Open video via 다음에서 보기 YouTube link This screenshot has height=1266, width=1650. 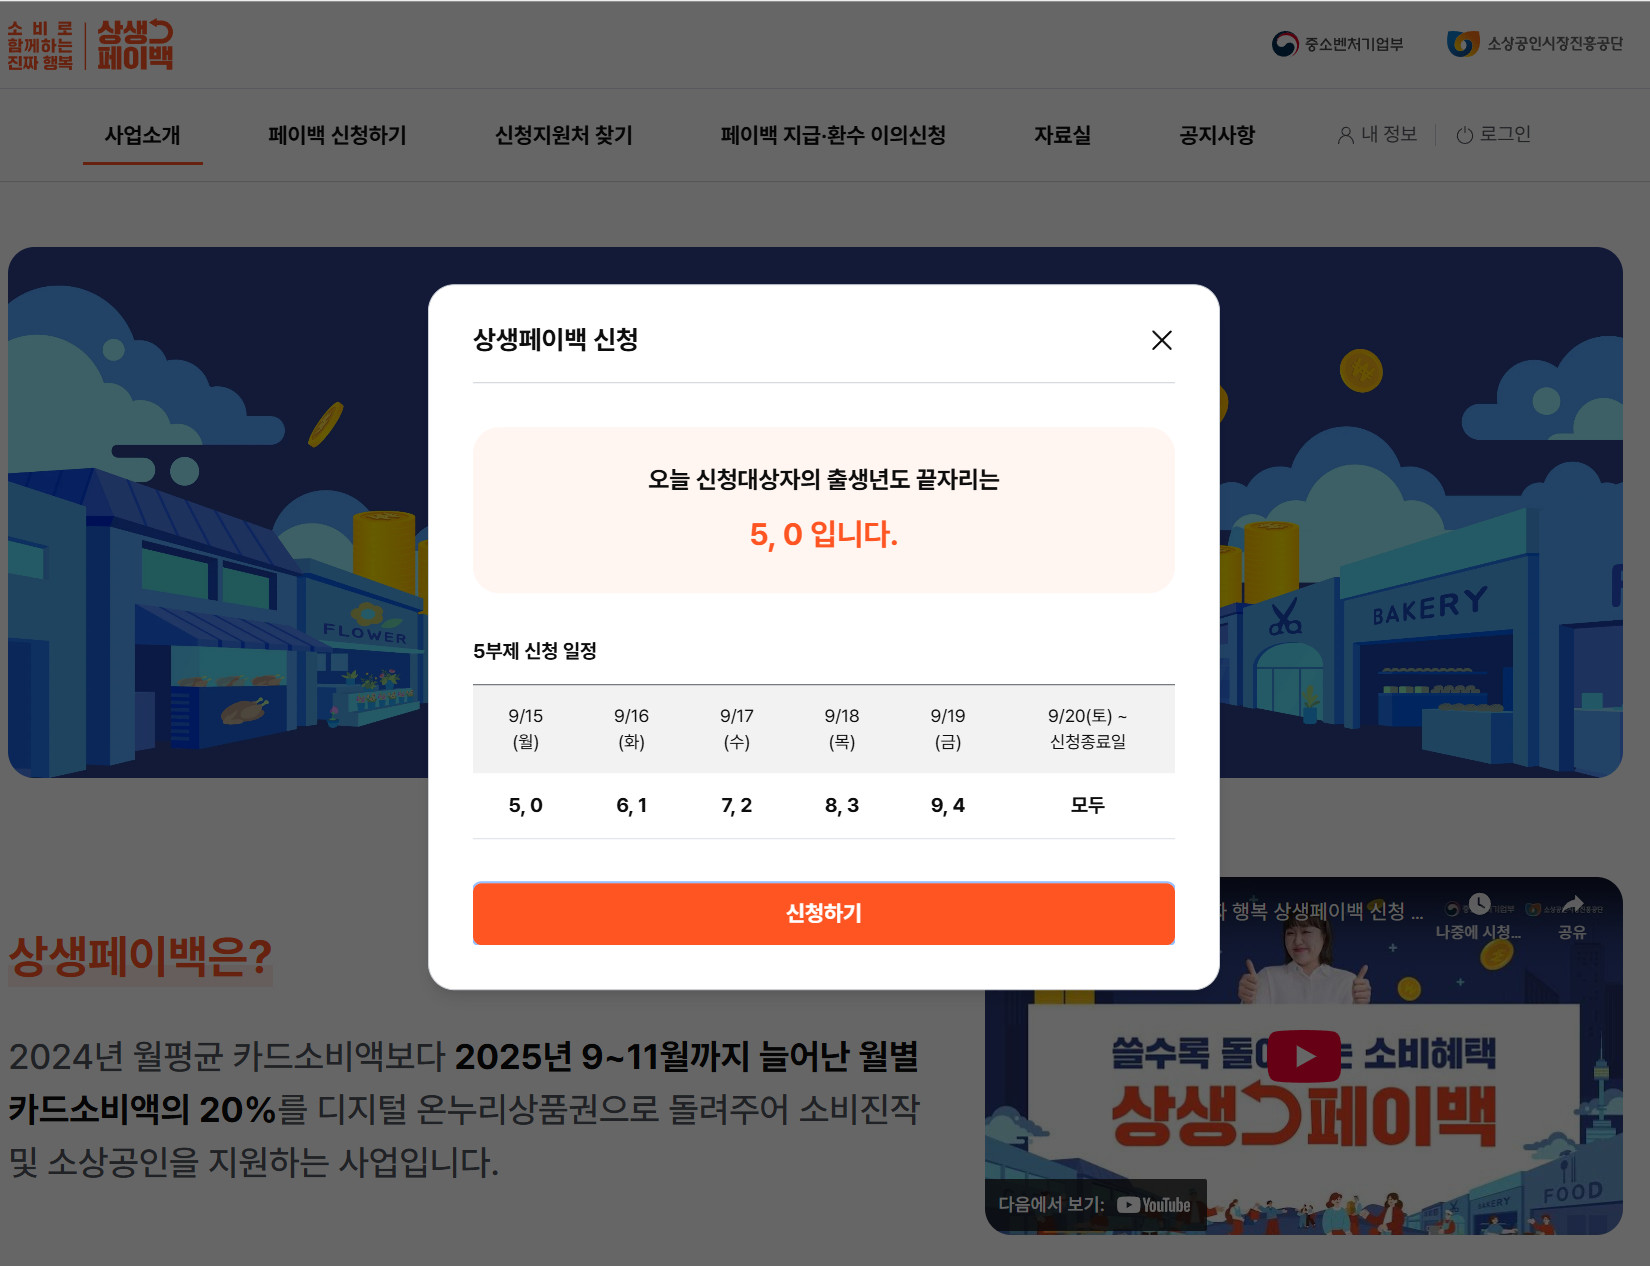coord(1095,1205)
